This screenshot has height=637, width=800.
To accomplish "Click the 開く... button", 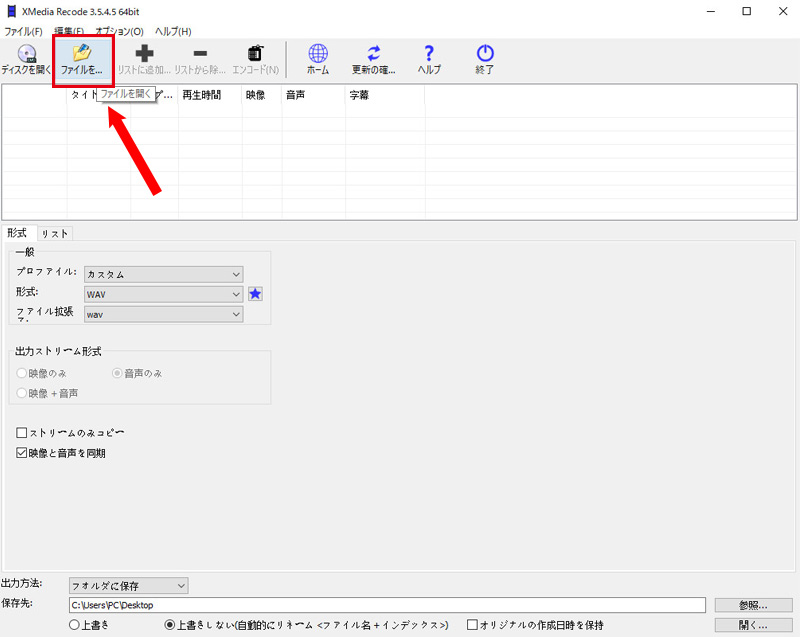I will point(754,625).
